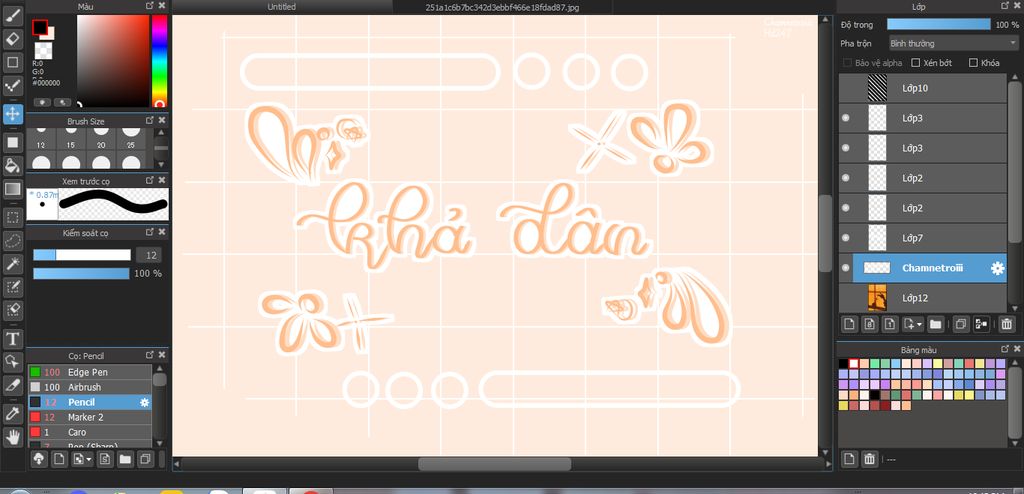Select the Brush tool
The height and width of the screenshot is (494, 1024).
[x=12, y=16]
